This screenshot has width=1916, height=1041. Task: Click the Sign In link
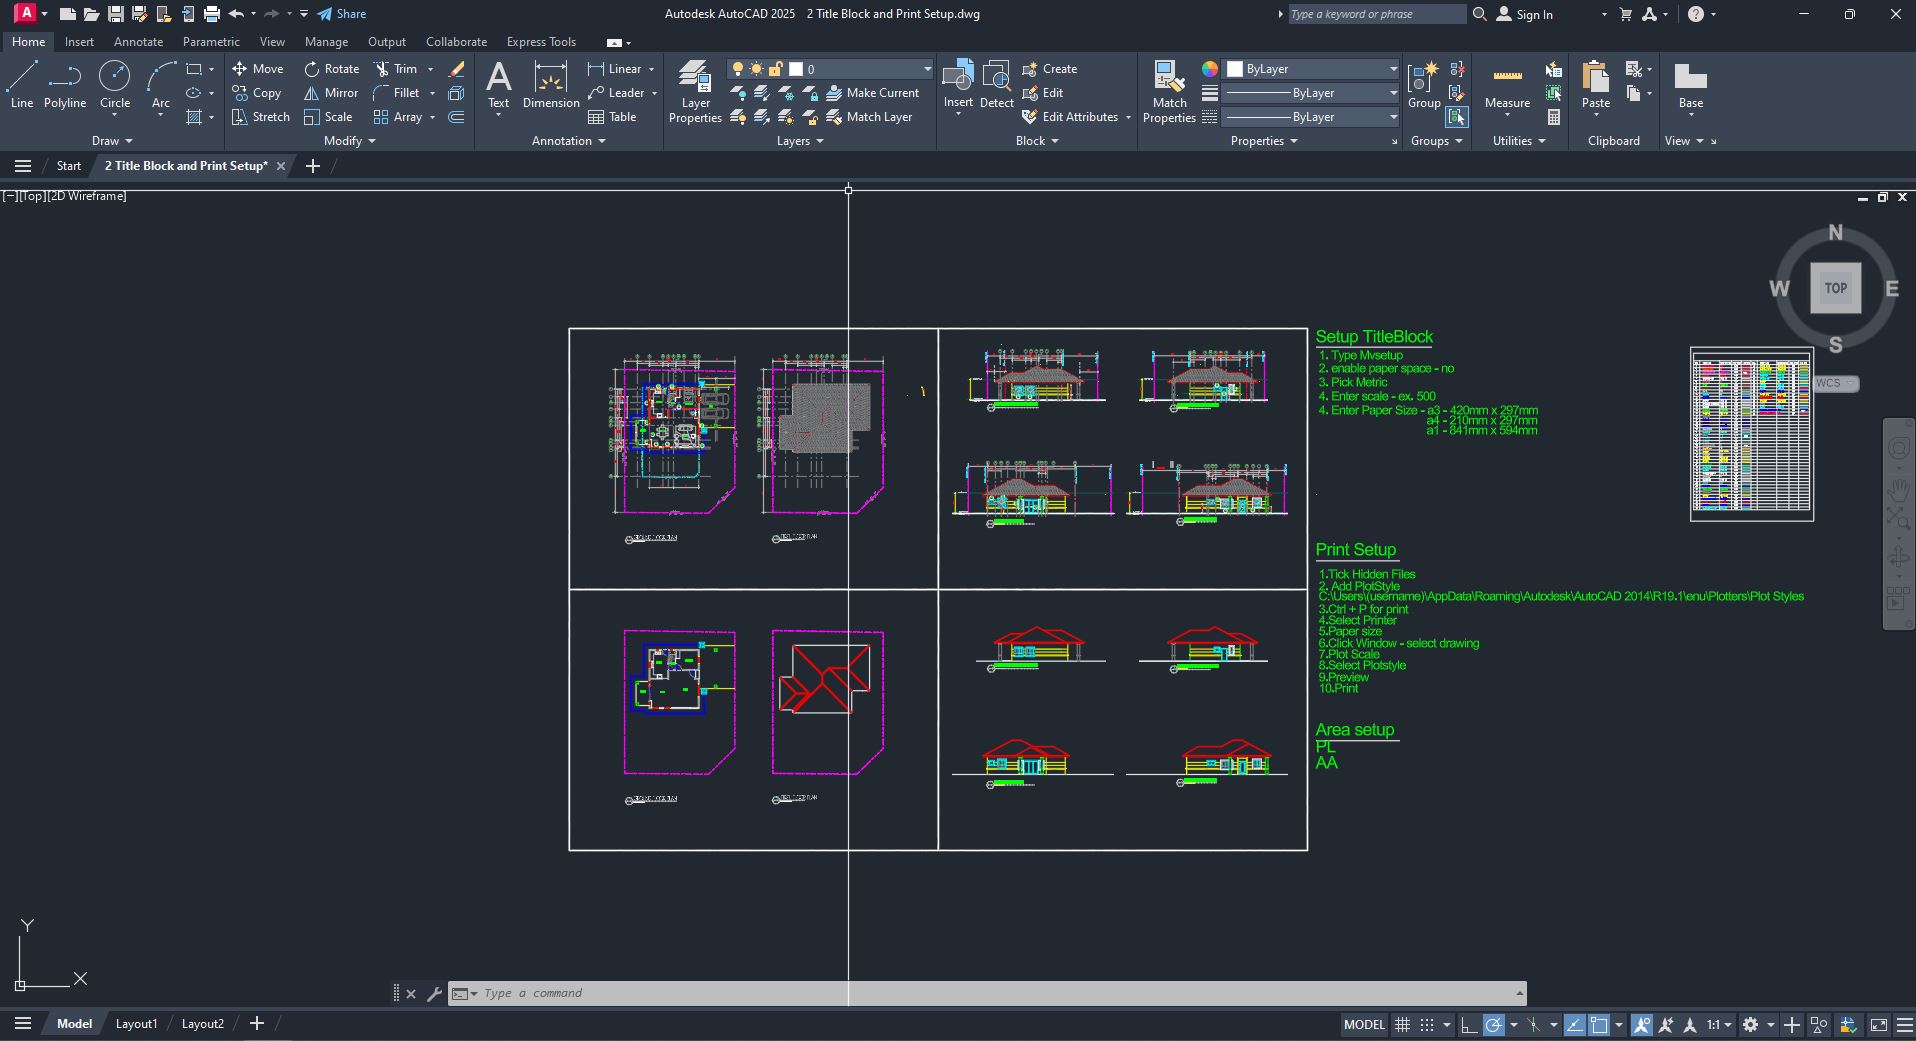(x=1533, y=14)
